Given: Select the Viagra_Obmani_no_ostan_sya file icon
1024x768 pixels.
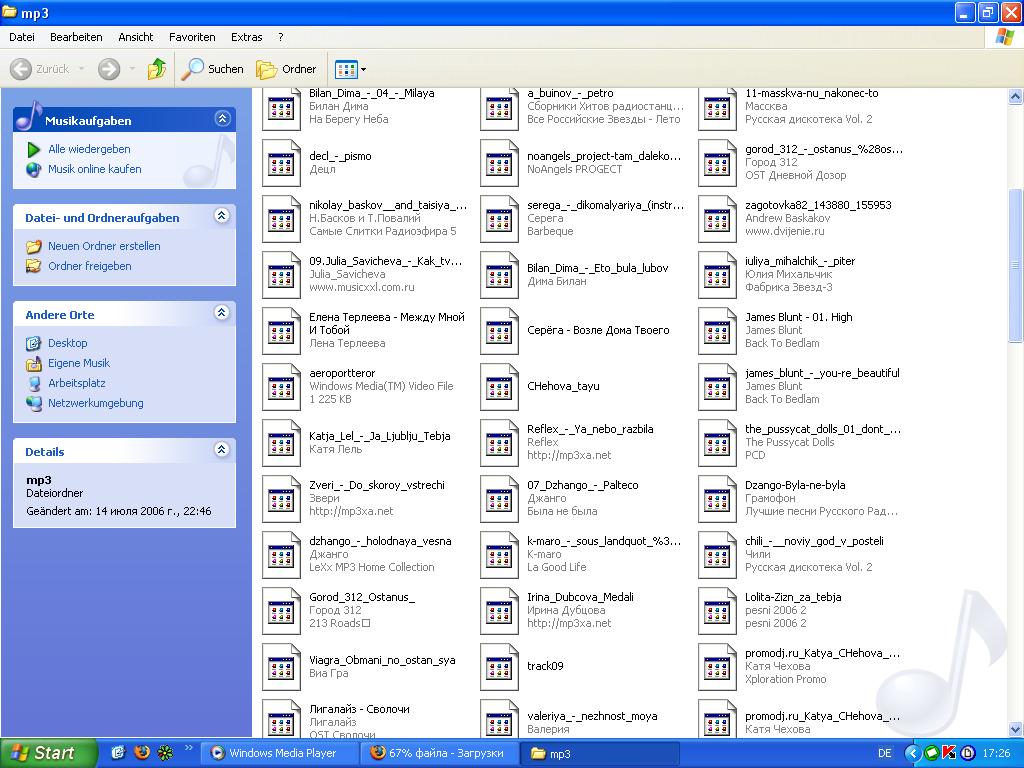Looking at the screenshot, I should pyautogui.click(x=281, y=667).
